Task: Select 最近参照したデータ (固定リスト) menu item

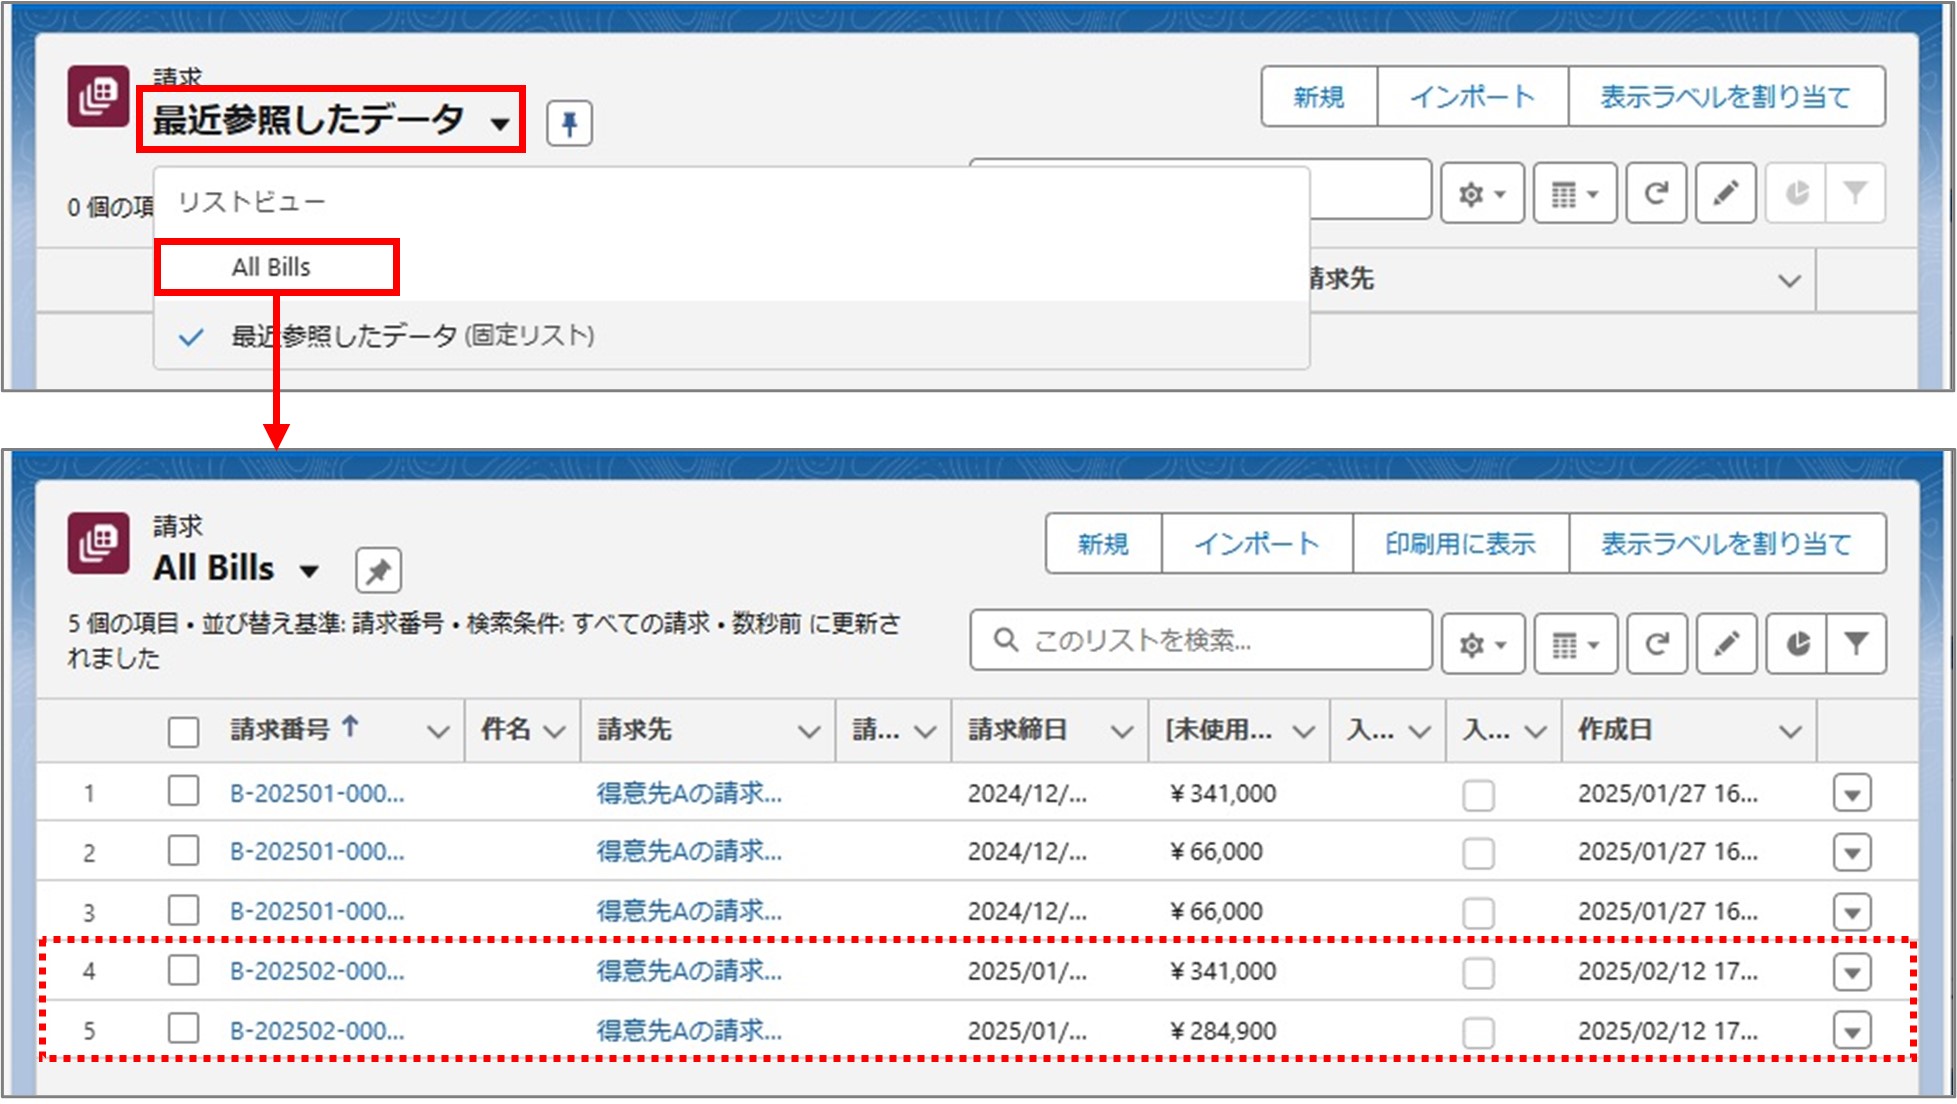Action: click(412, 336)
